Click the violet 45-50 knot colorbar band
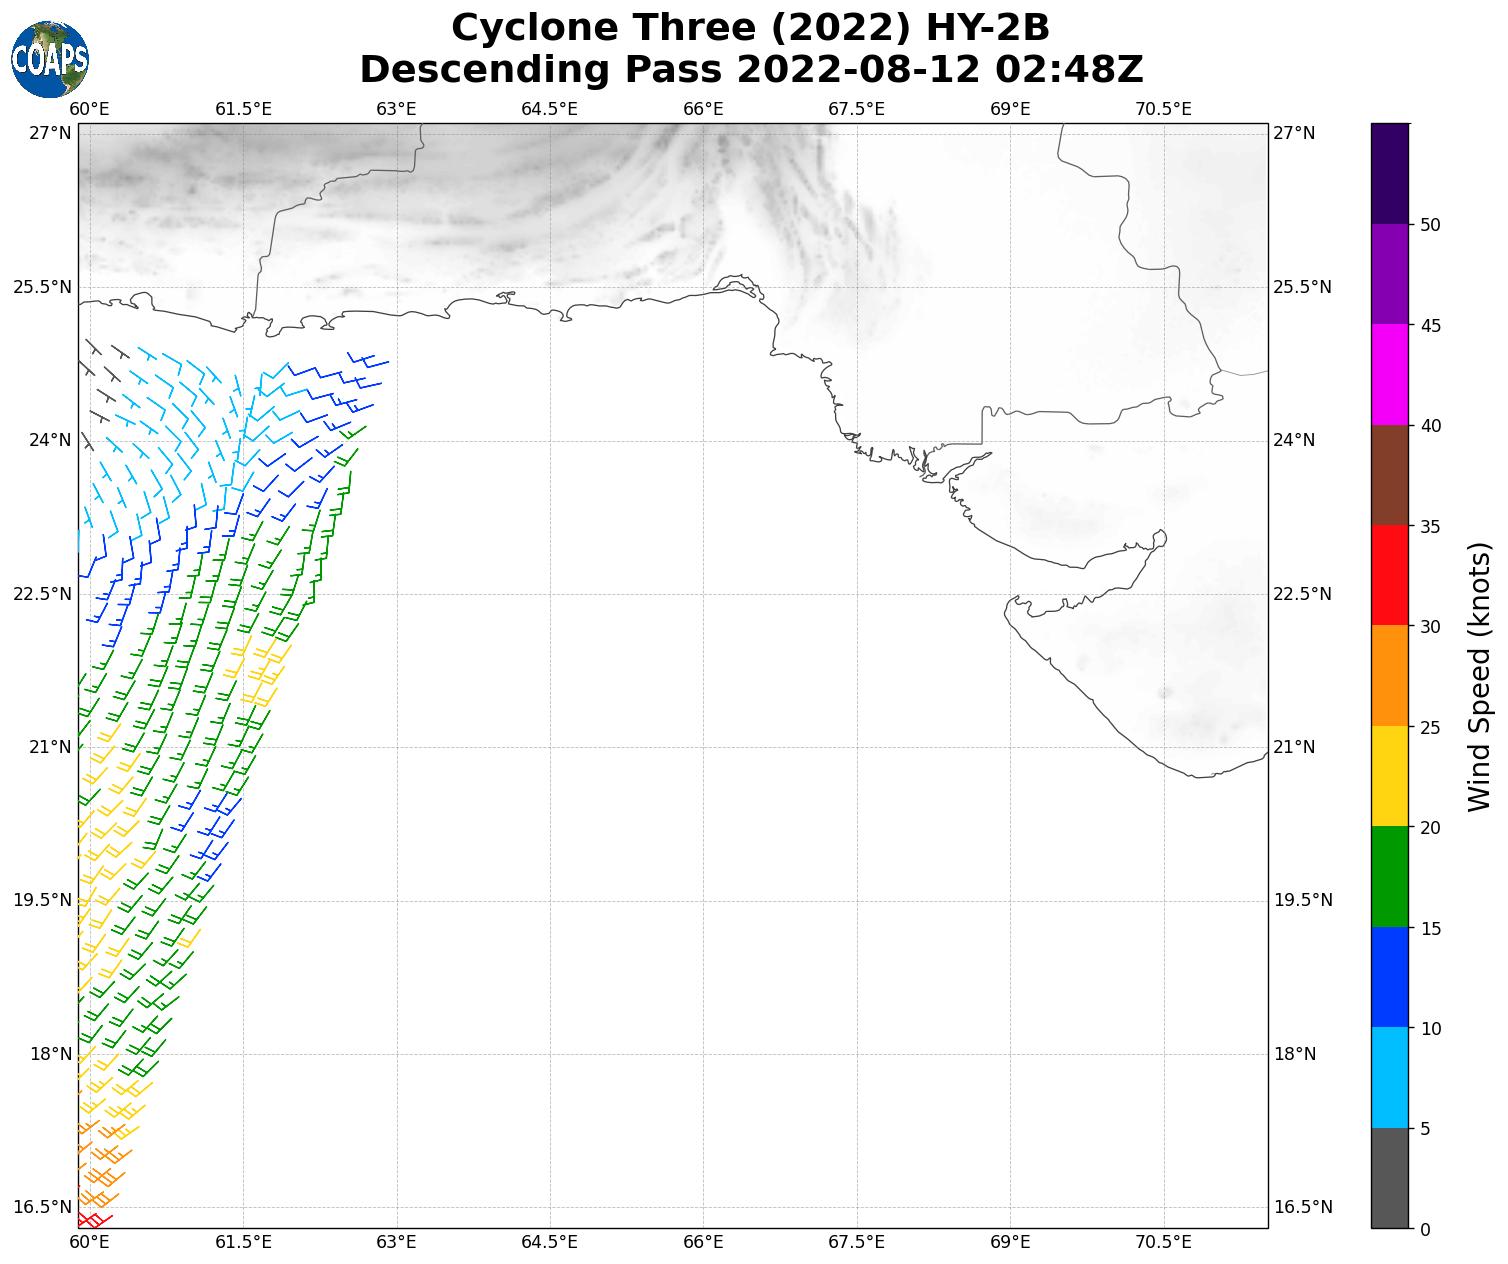The image size is (1508, 1264). tap(1389, 274)
